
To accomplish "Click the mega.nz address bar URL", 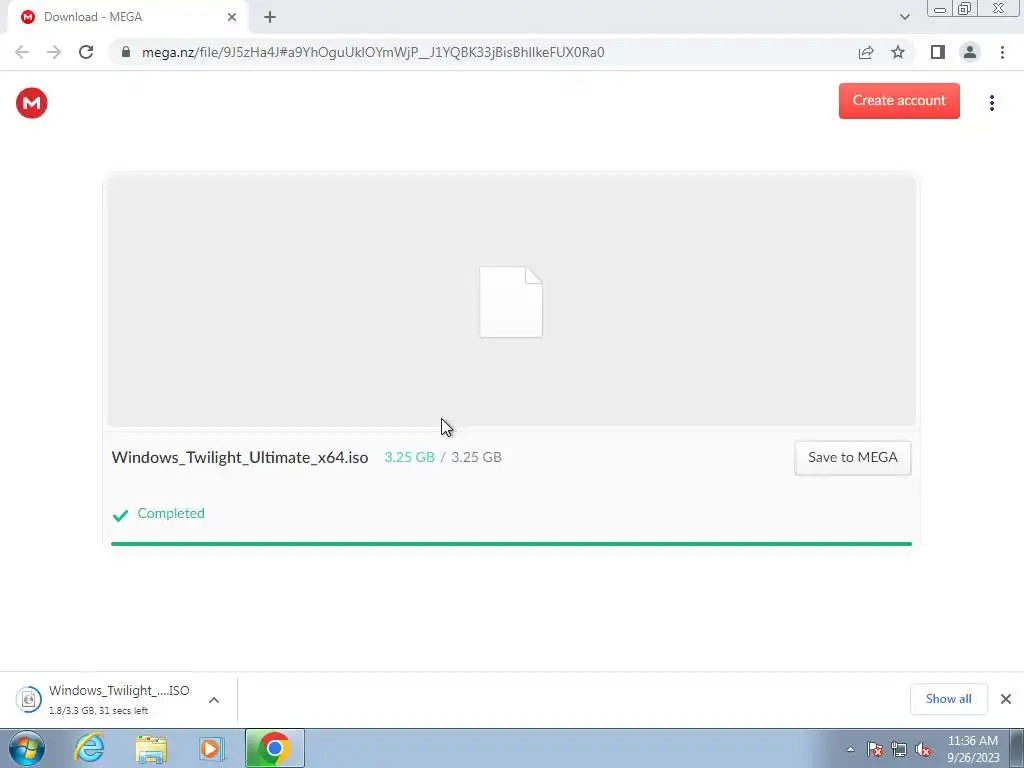I will click(x=373, y=52).
